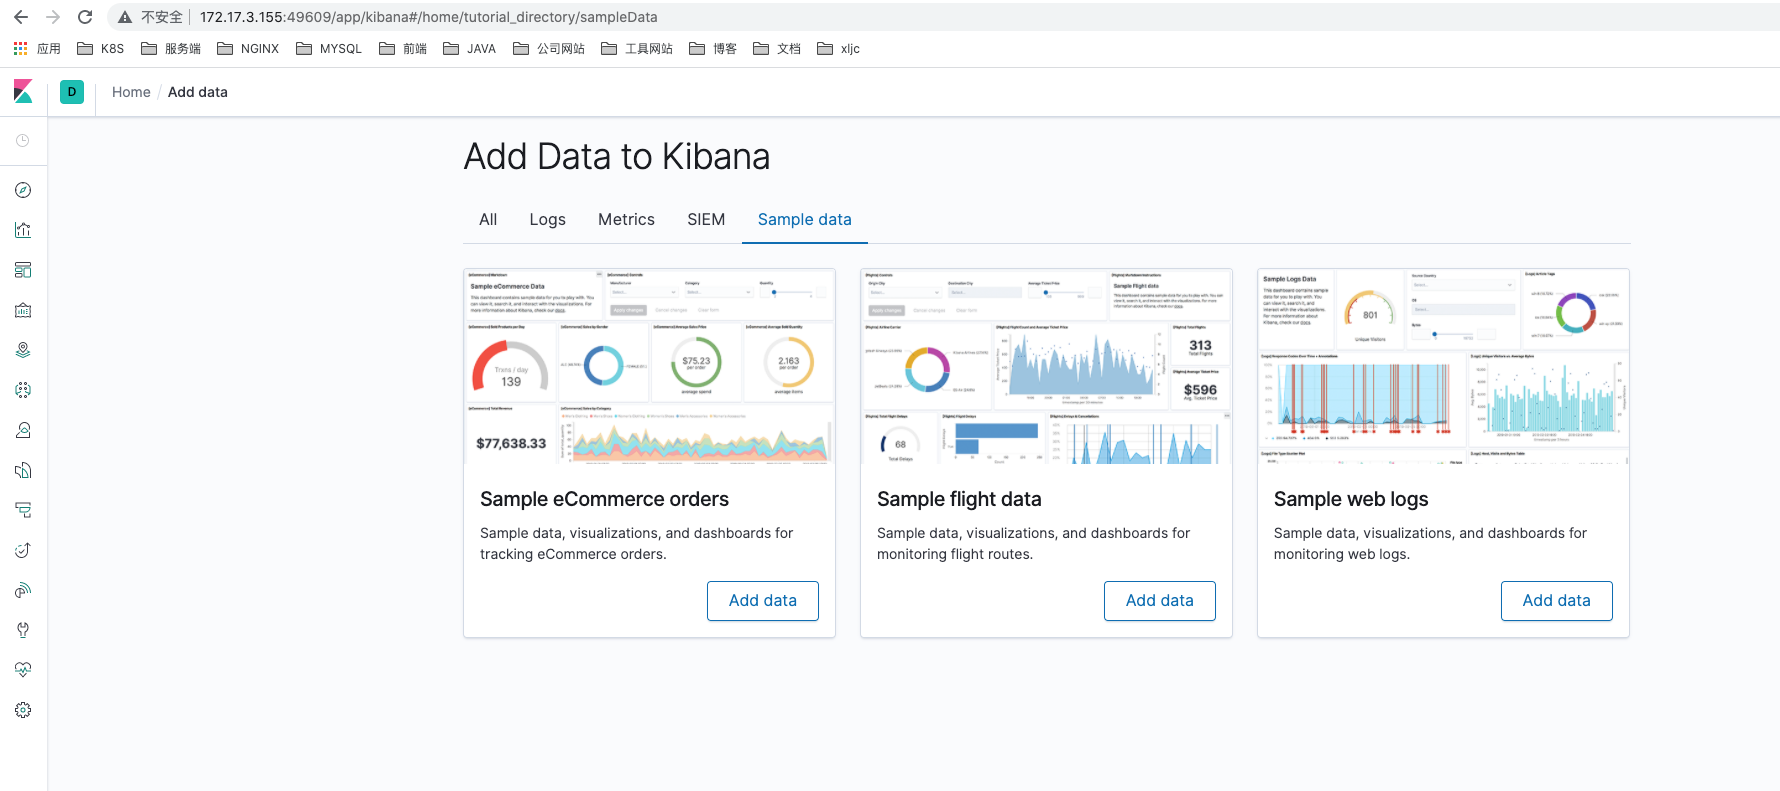Click the Kibana logo
Screen dimensions: 1780x791
tap(23, 92)
